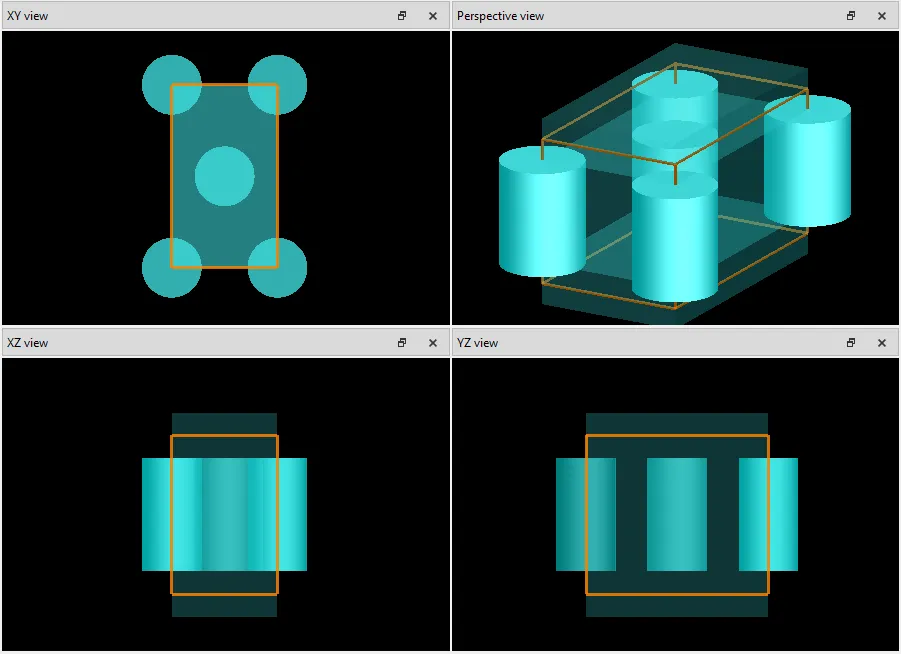Select the YZ view title label

click(x=477, y=343)
